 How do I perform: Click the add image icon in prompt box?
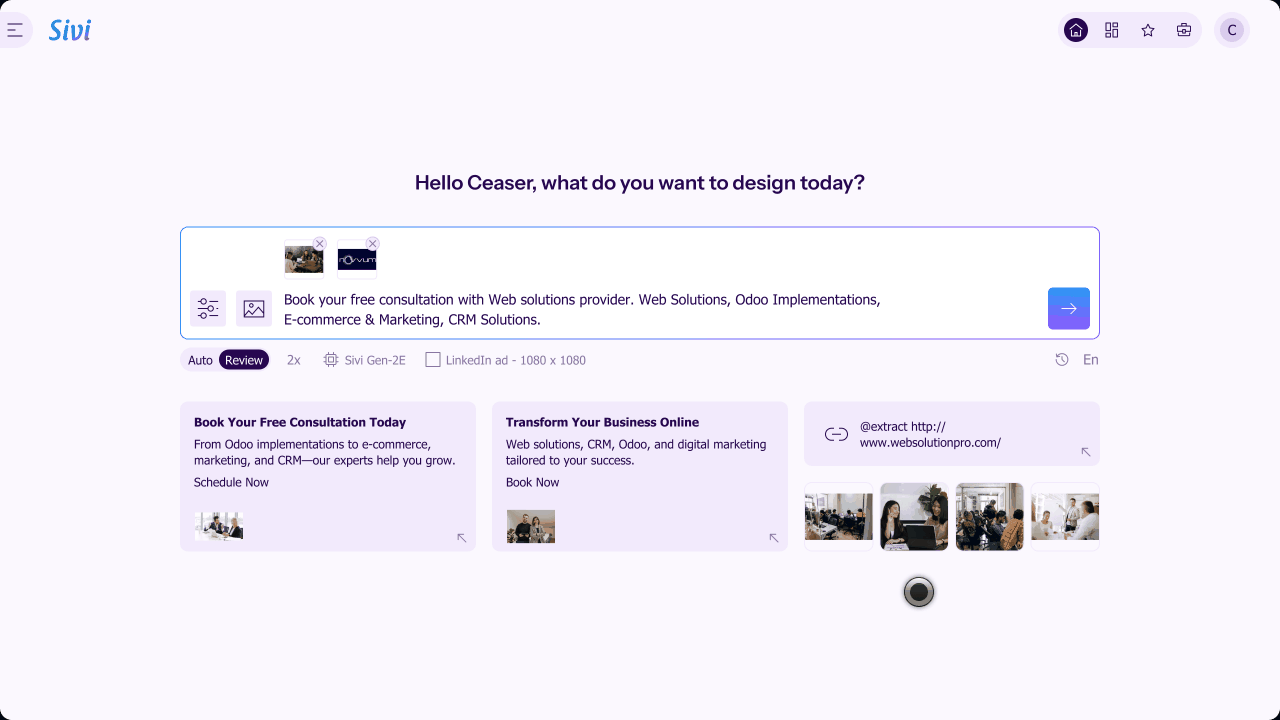click(254, 308)
